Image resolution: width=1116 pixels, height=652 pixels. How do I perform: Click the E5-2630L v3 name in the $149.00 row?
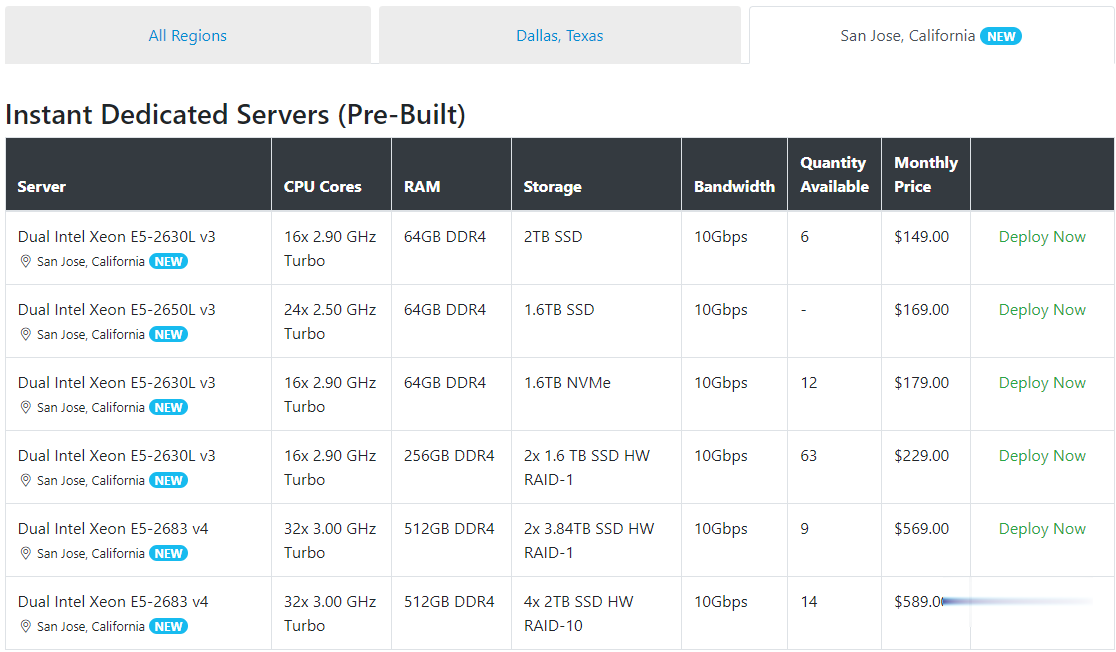[x=117, y=236]
